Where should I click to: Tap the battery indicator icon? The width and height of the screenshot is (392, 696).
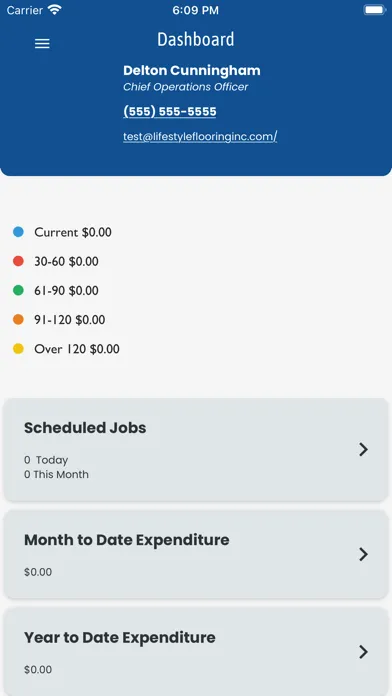coord(374,10)
